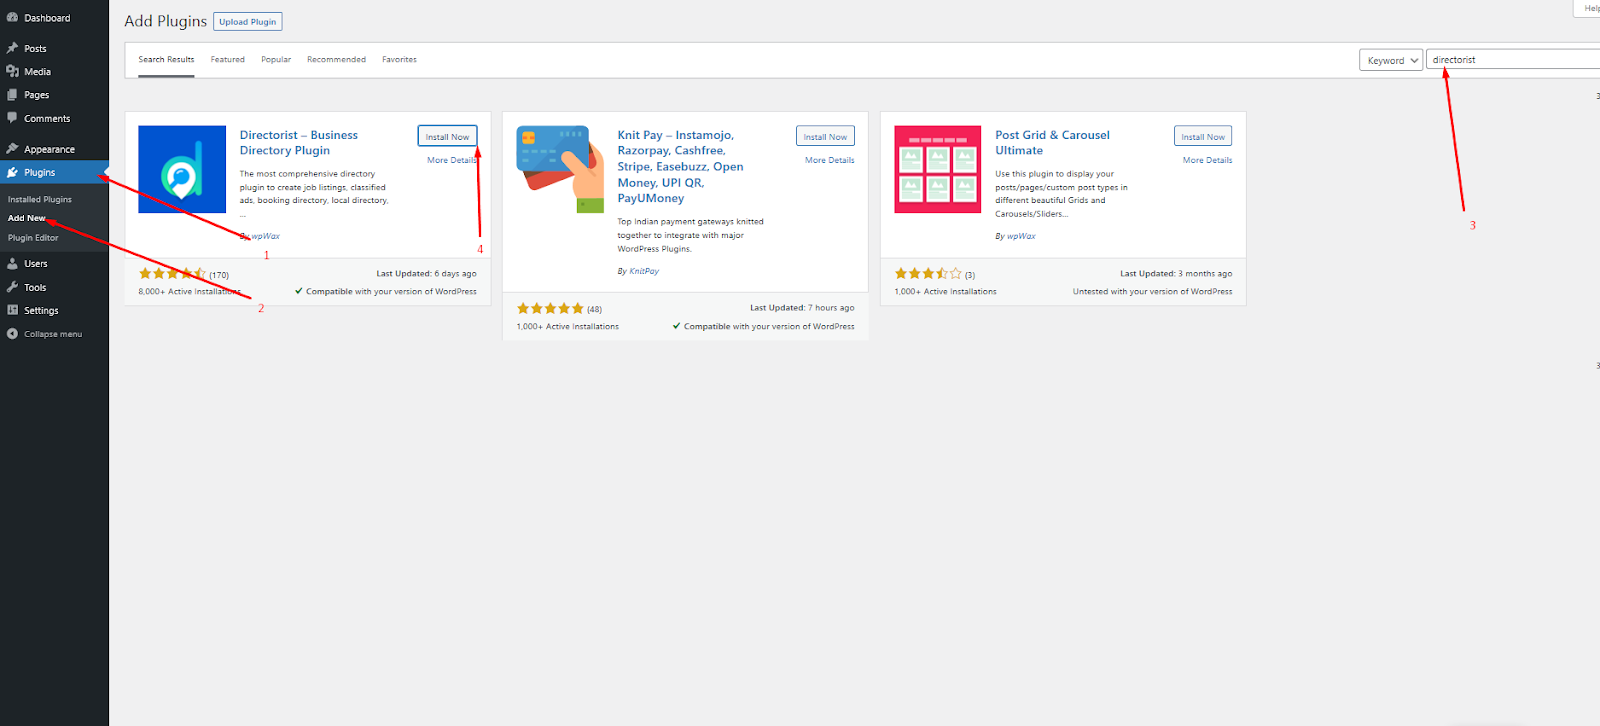This screenshot has height=726, width=1600.
Task: Click Knit Pay '1,000+ Active Installations' text
Action: [568, 326]
